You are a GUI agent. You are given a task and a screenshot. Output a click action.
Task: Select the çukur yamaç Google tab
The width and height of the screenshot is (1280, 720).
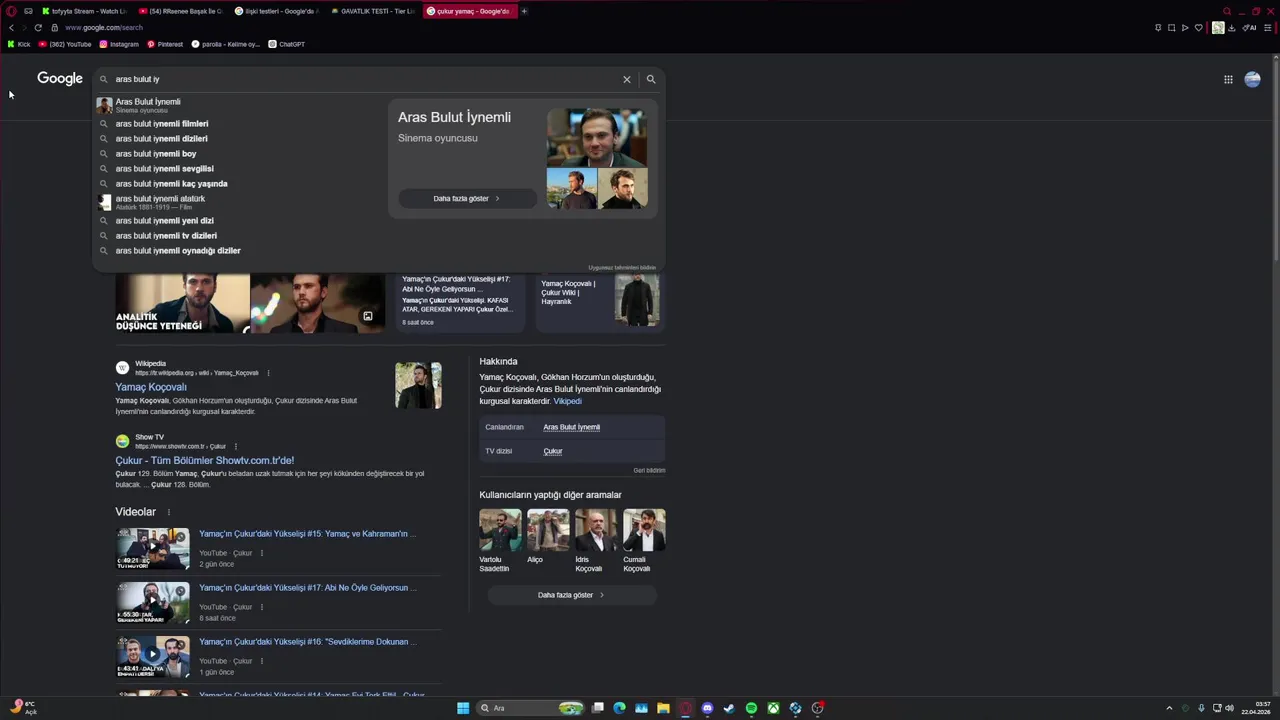tap(468, 11)
